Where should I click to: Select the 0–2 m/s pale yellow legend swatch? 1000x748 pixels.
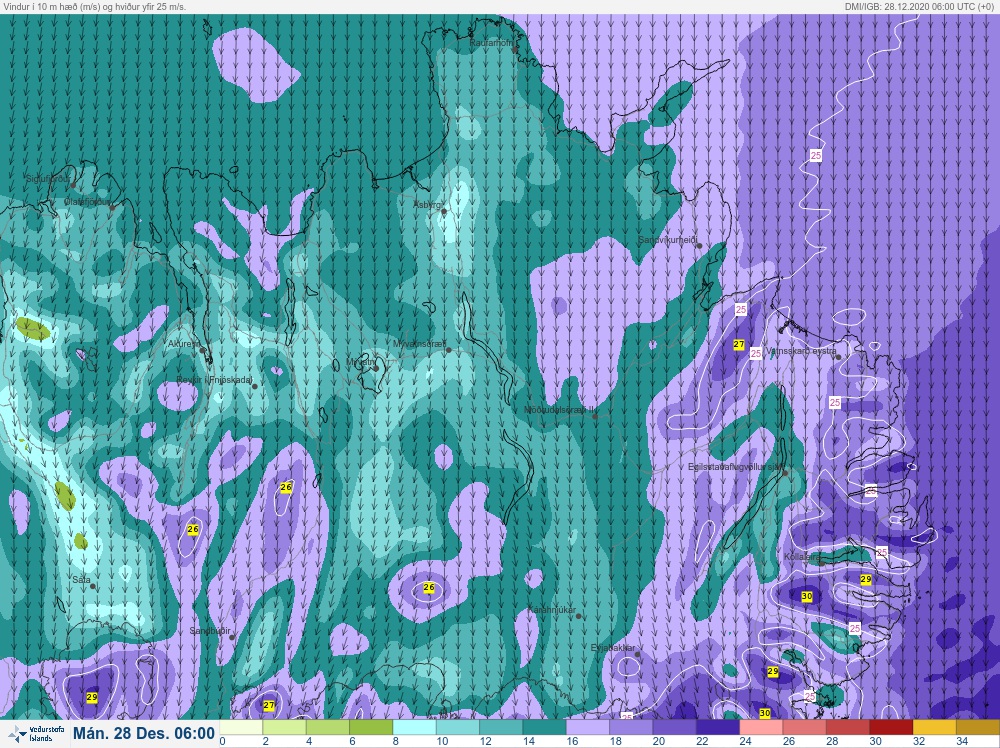pos(240,727)
